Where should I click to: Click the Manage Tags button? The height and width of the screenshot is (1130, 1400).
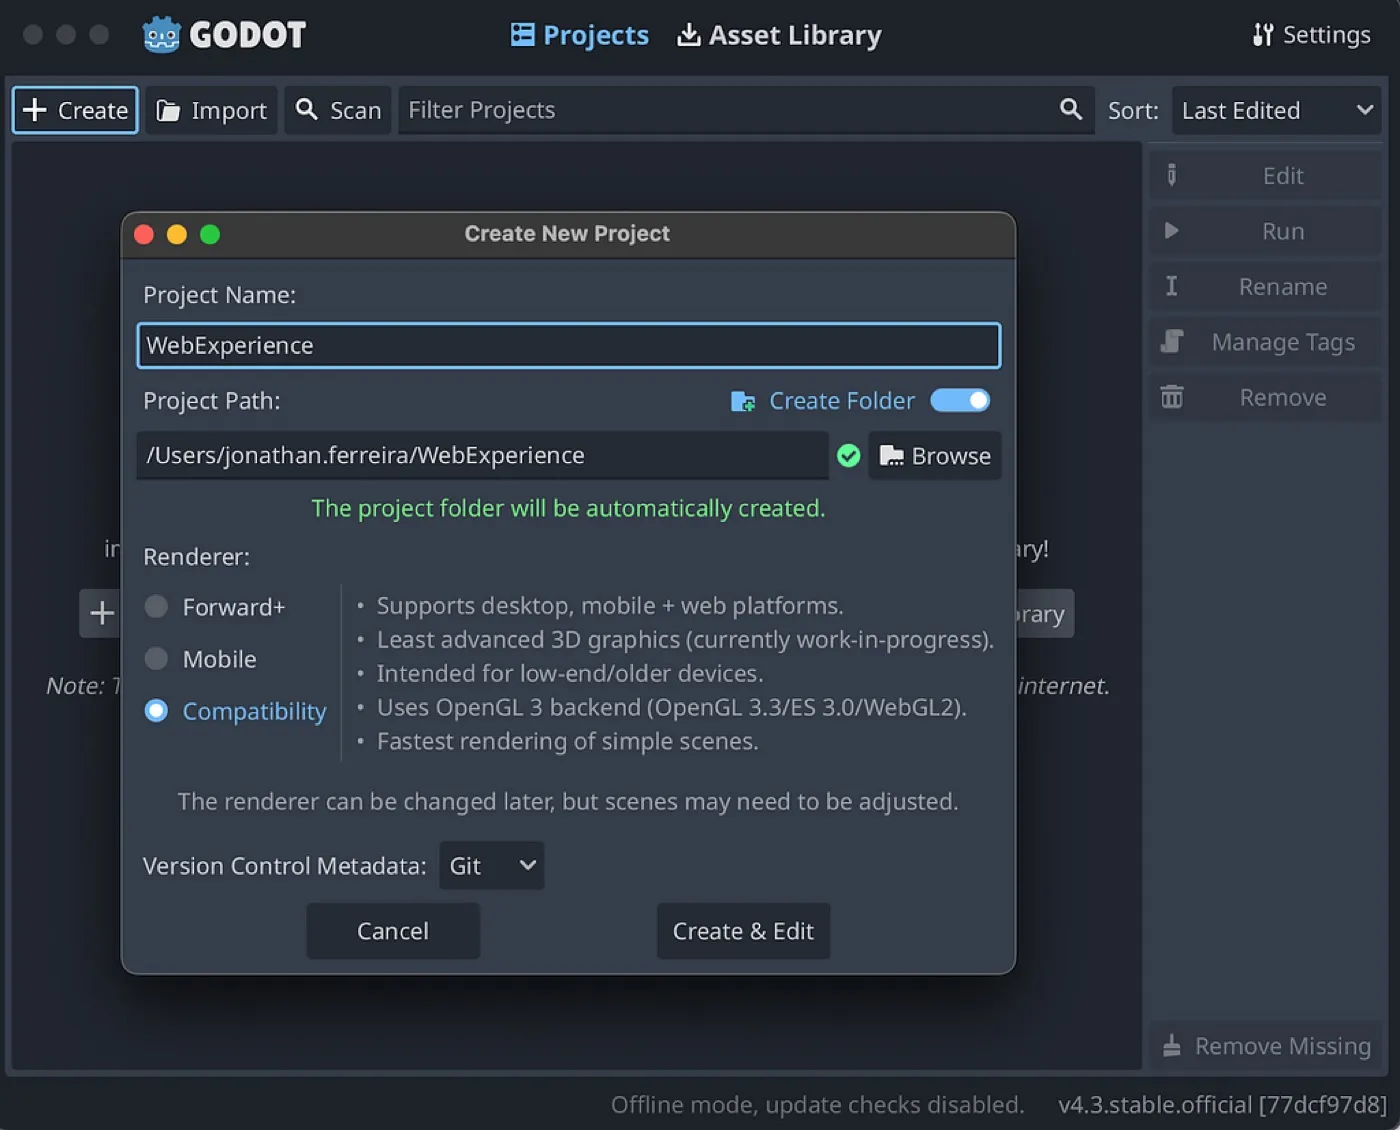pos(1266,342)
